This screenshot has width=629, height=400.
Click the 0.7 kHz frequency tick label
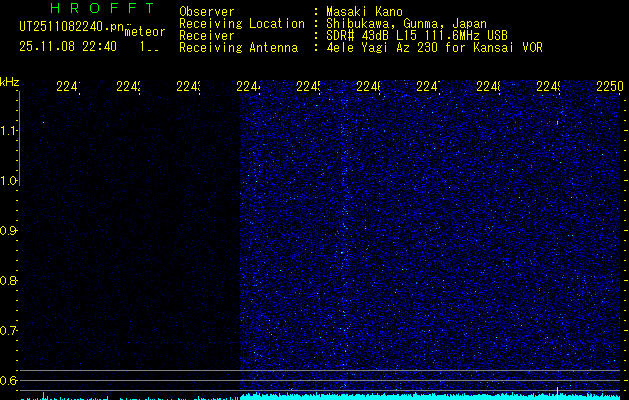click(x=8, y=331)
